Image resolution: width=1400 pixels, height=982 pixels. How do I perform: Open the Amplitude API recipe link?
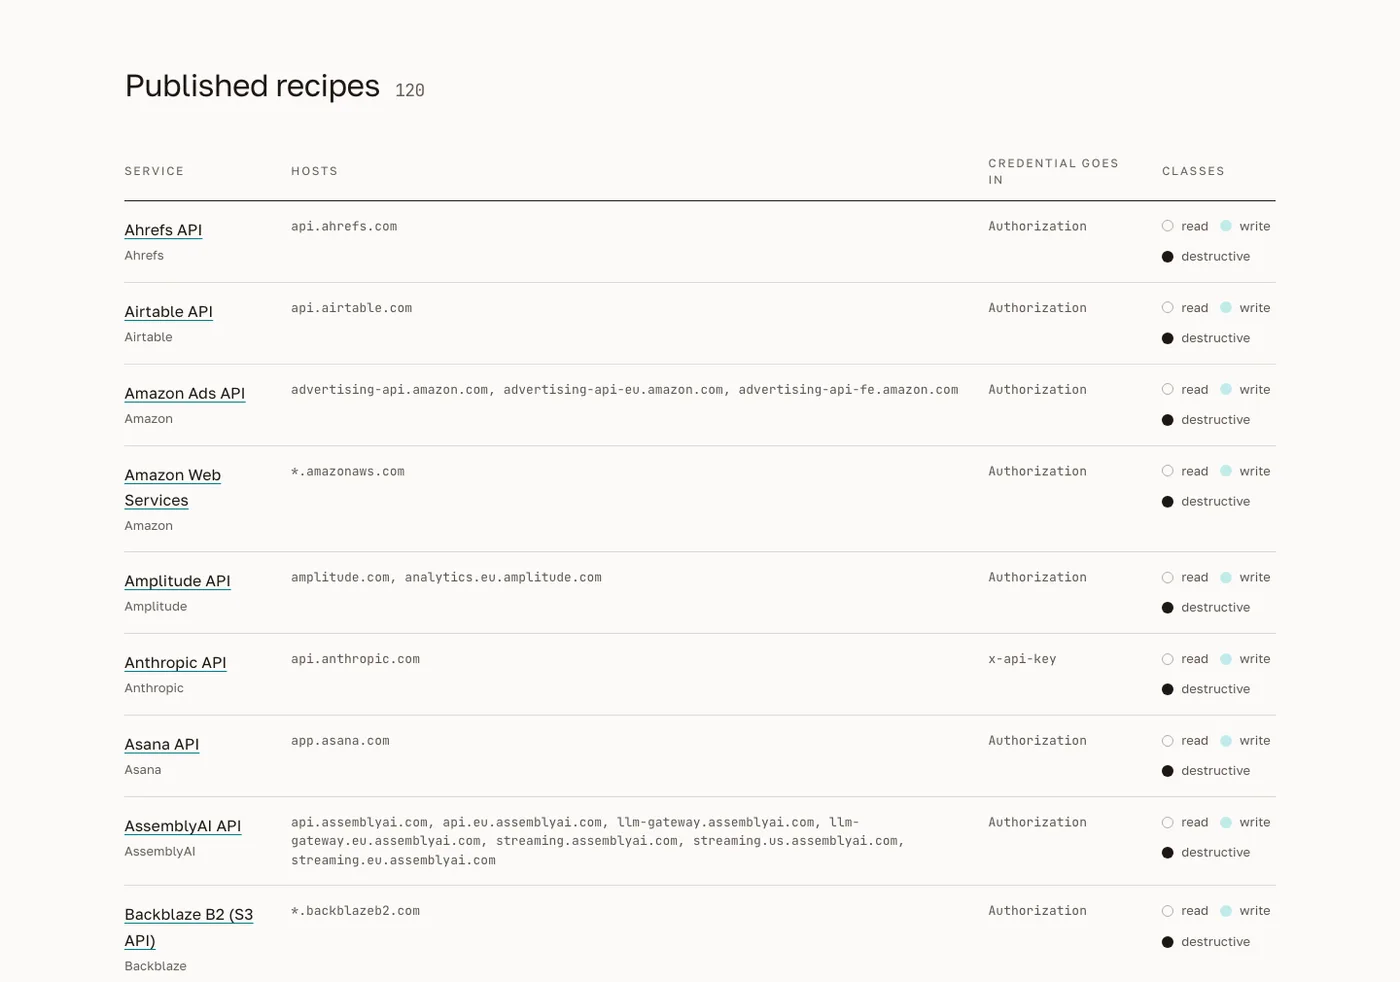(177, 581)
